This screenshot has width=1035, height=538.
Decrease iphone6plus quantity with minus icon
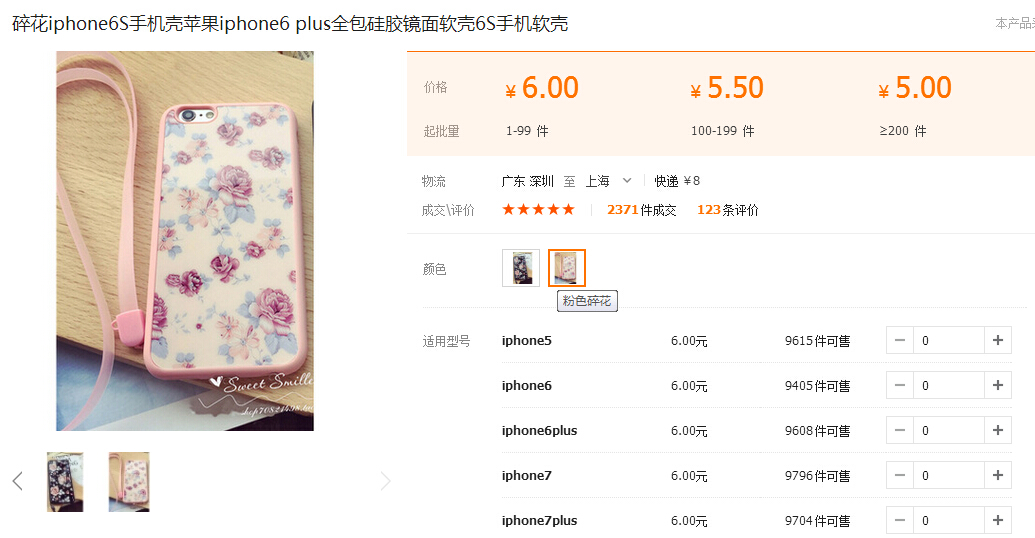tap(900, 430)
